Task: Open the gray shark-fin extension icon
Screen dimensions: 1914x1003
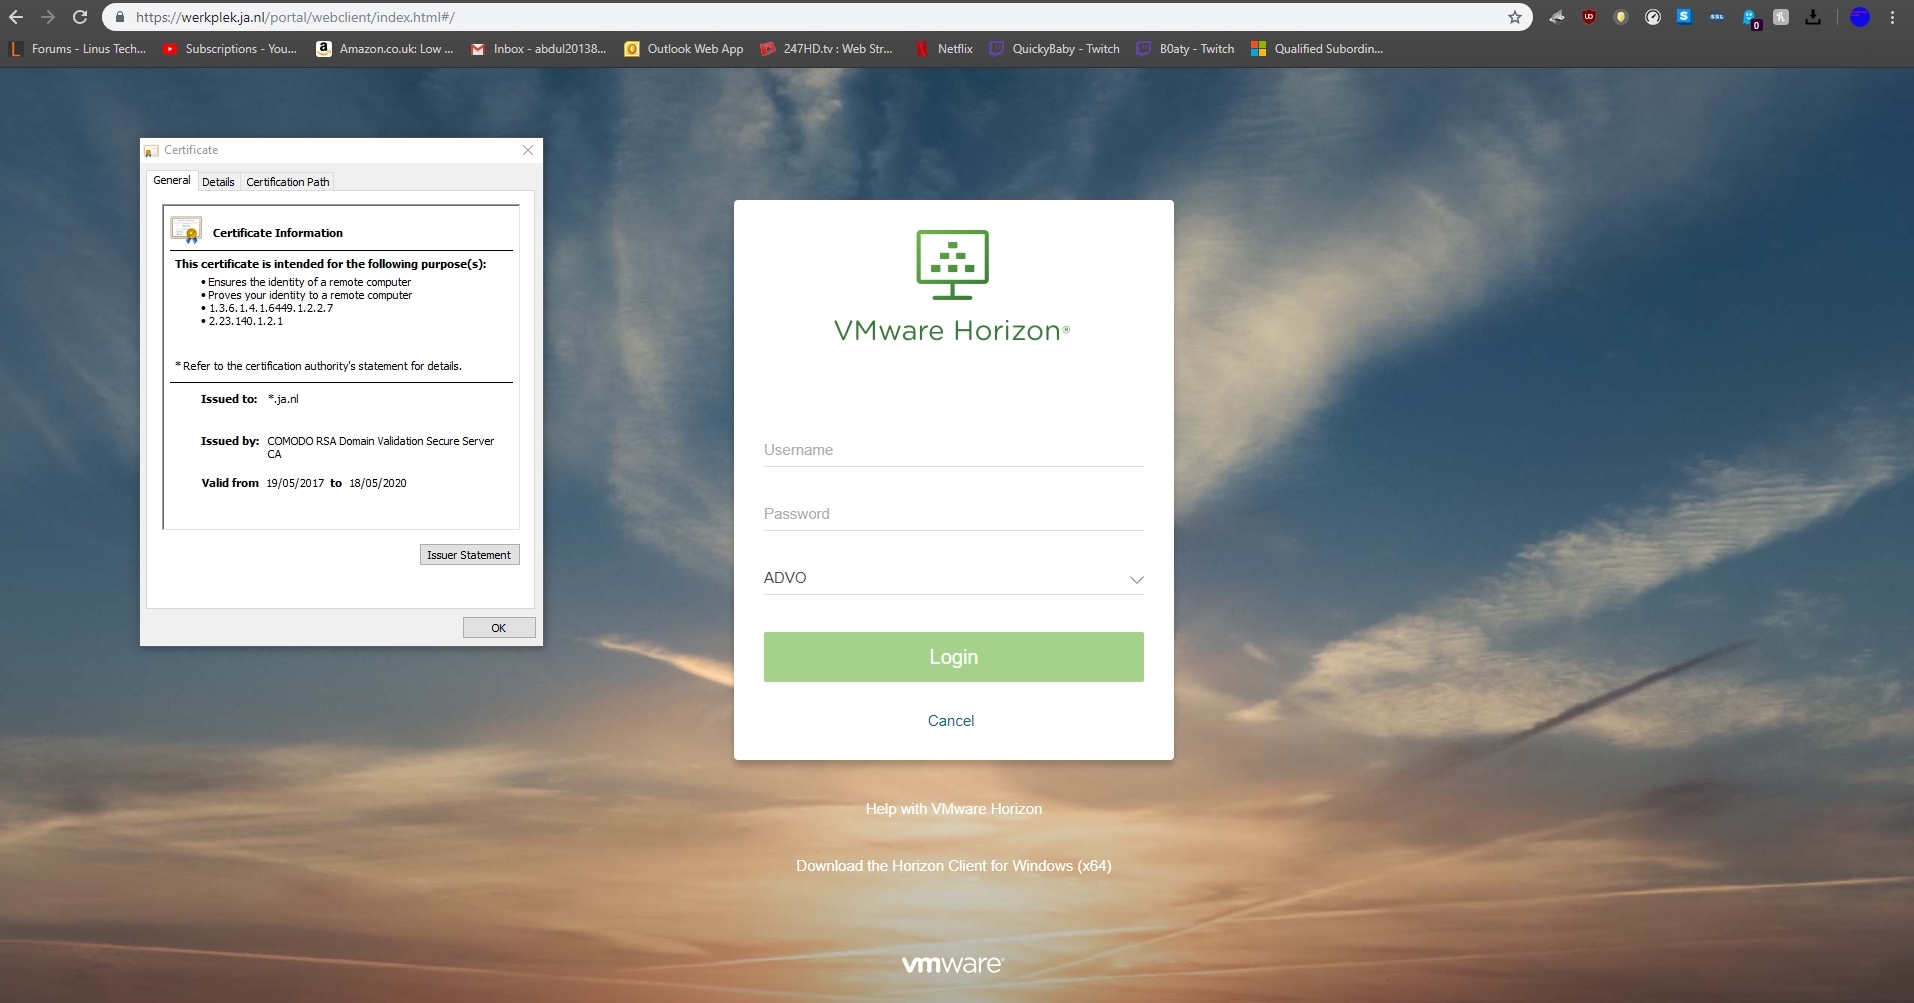Action: 1557,17
